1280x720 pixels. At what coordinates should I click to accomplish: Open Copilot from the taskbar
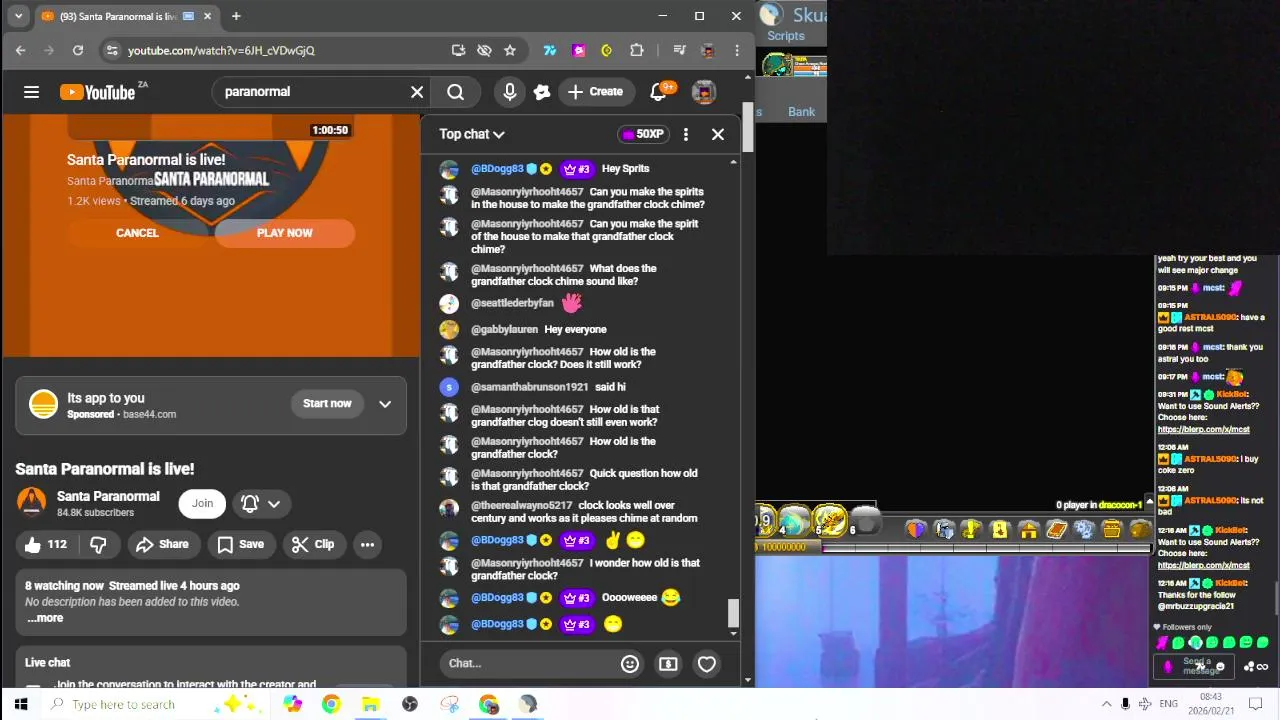[292, 704]
